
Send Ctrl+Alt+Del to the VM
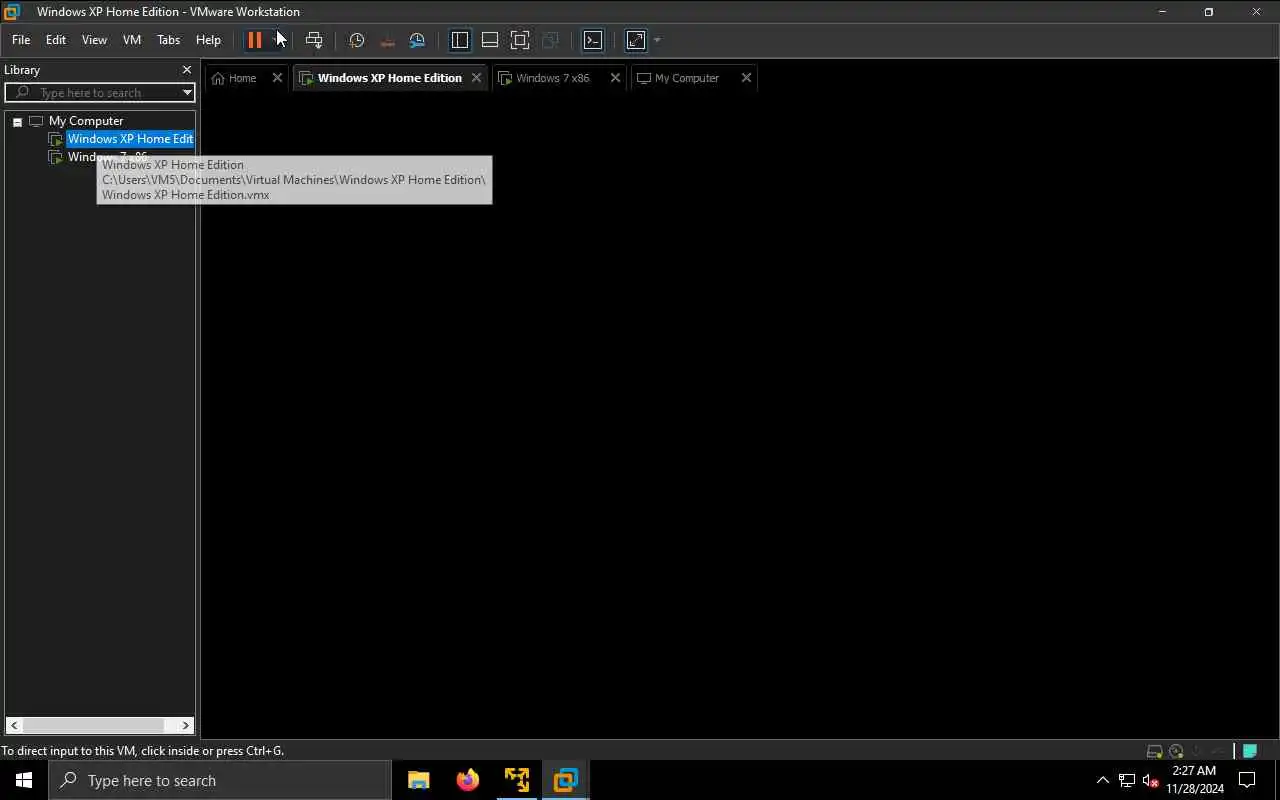[314, 40]
